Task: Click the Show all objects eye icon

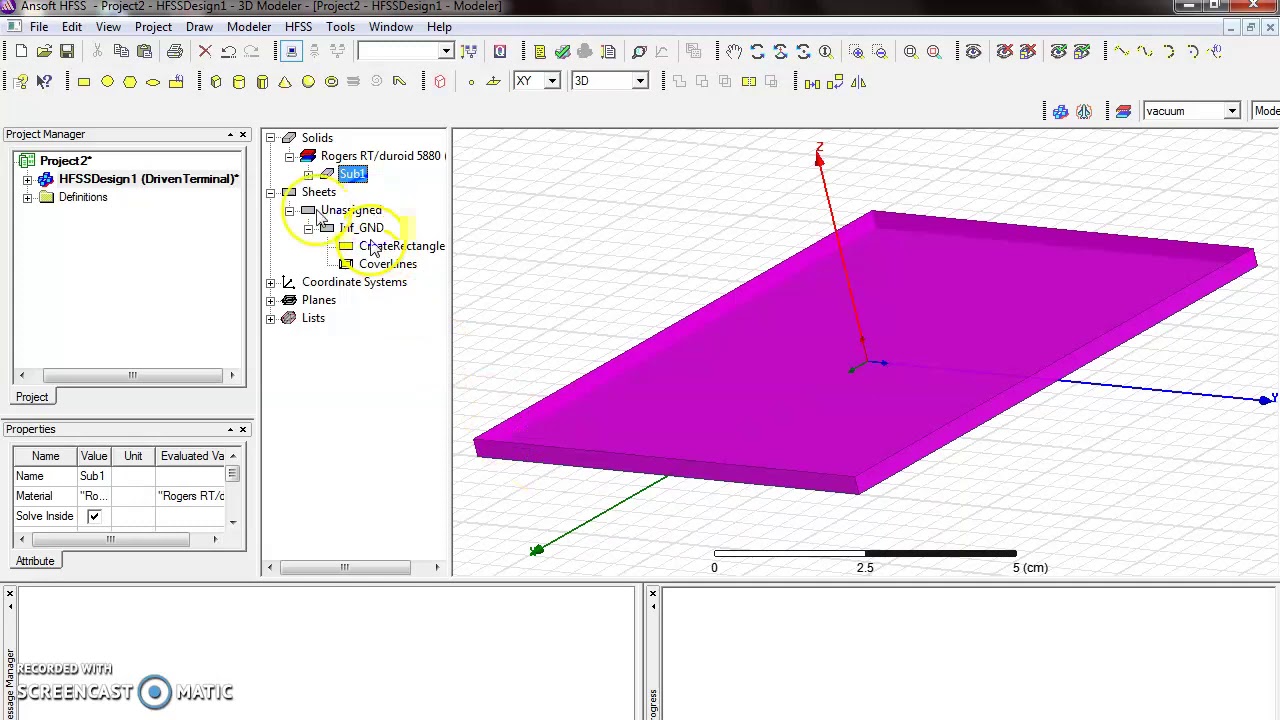Action: (973, 51)
